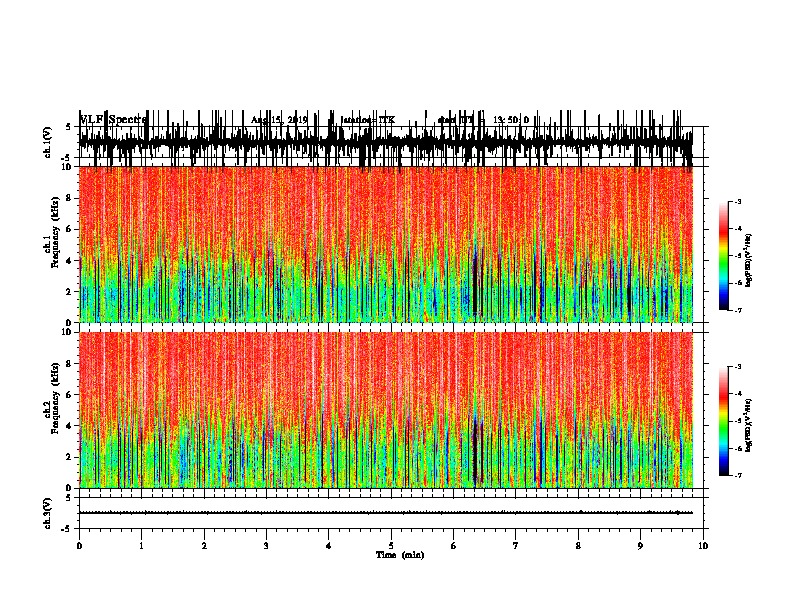
Task: Click the start UT '13:50:0' text
Action: coord(511,120)
